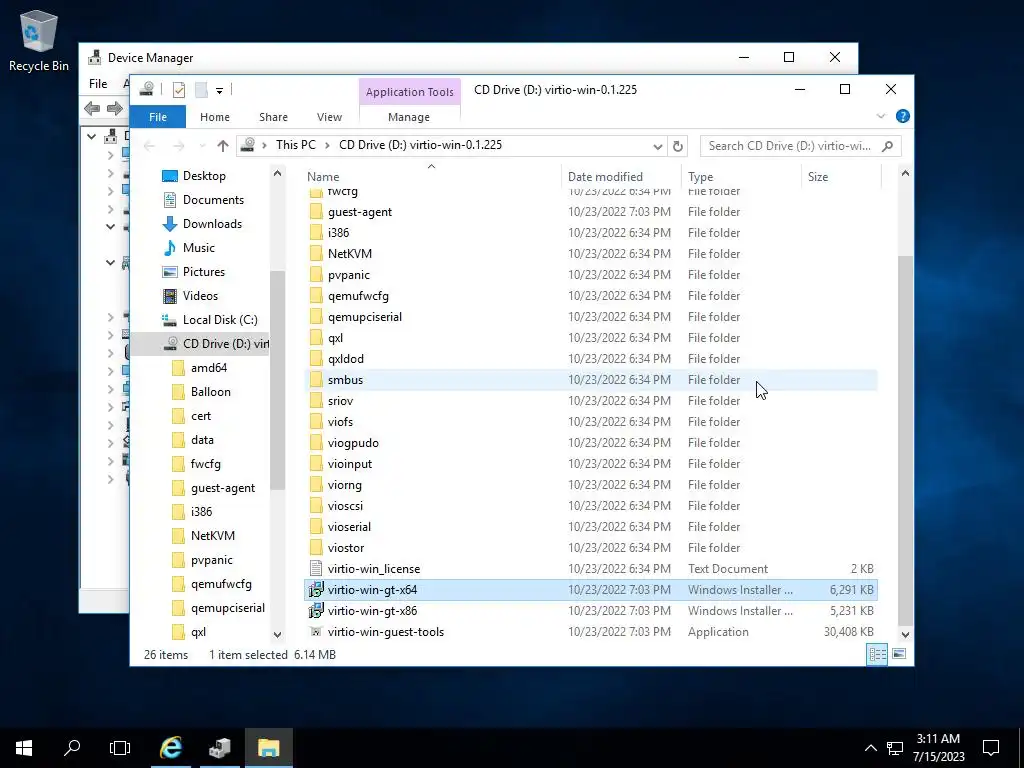The image size is (1024, 768).
Task: Click This PC in the address breadcrumb
Action: pyautogui.click(x=295, y=145)
